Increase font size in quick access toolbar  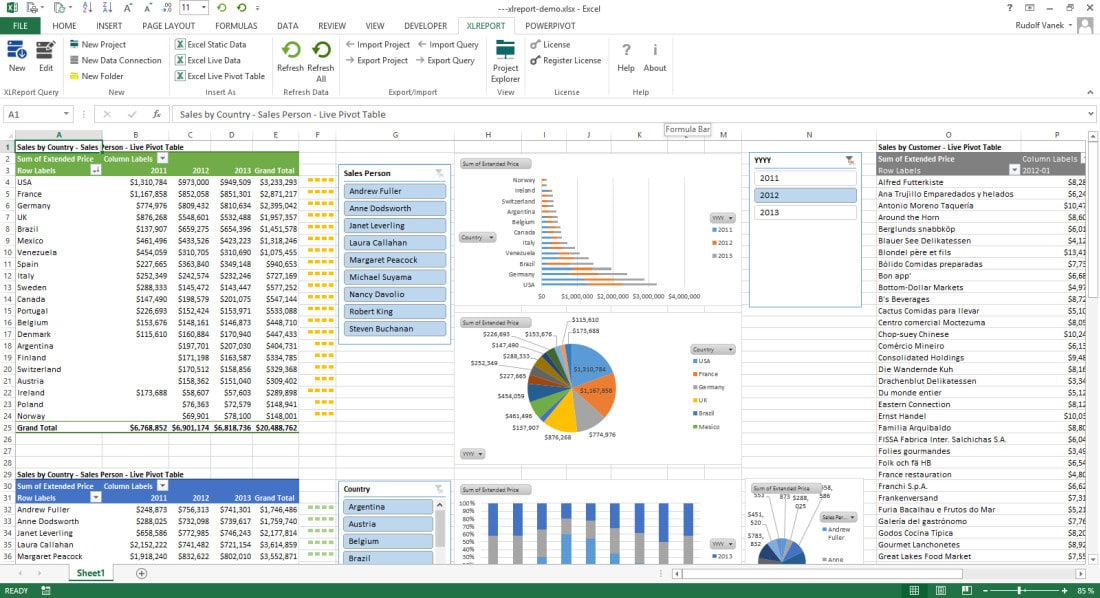127,8
